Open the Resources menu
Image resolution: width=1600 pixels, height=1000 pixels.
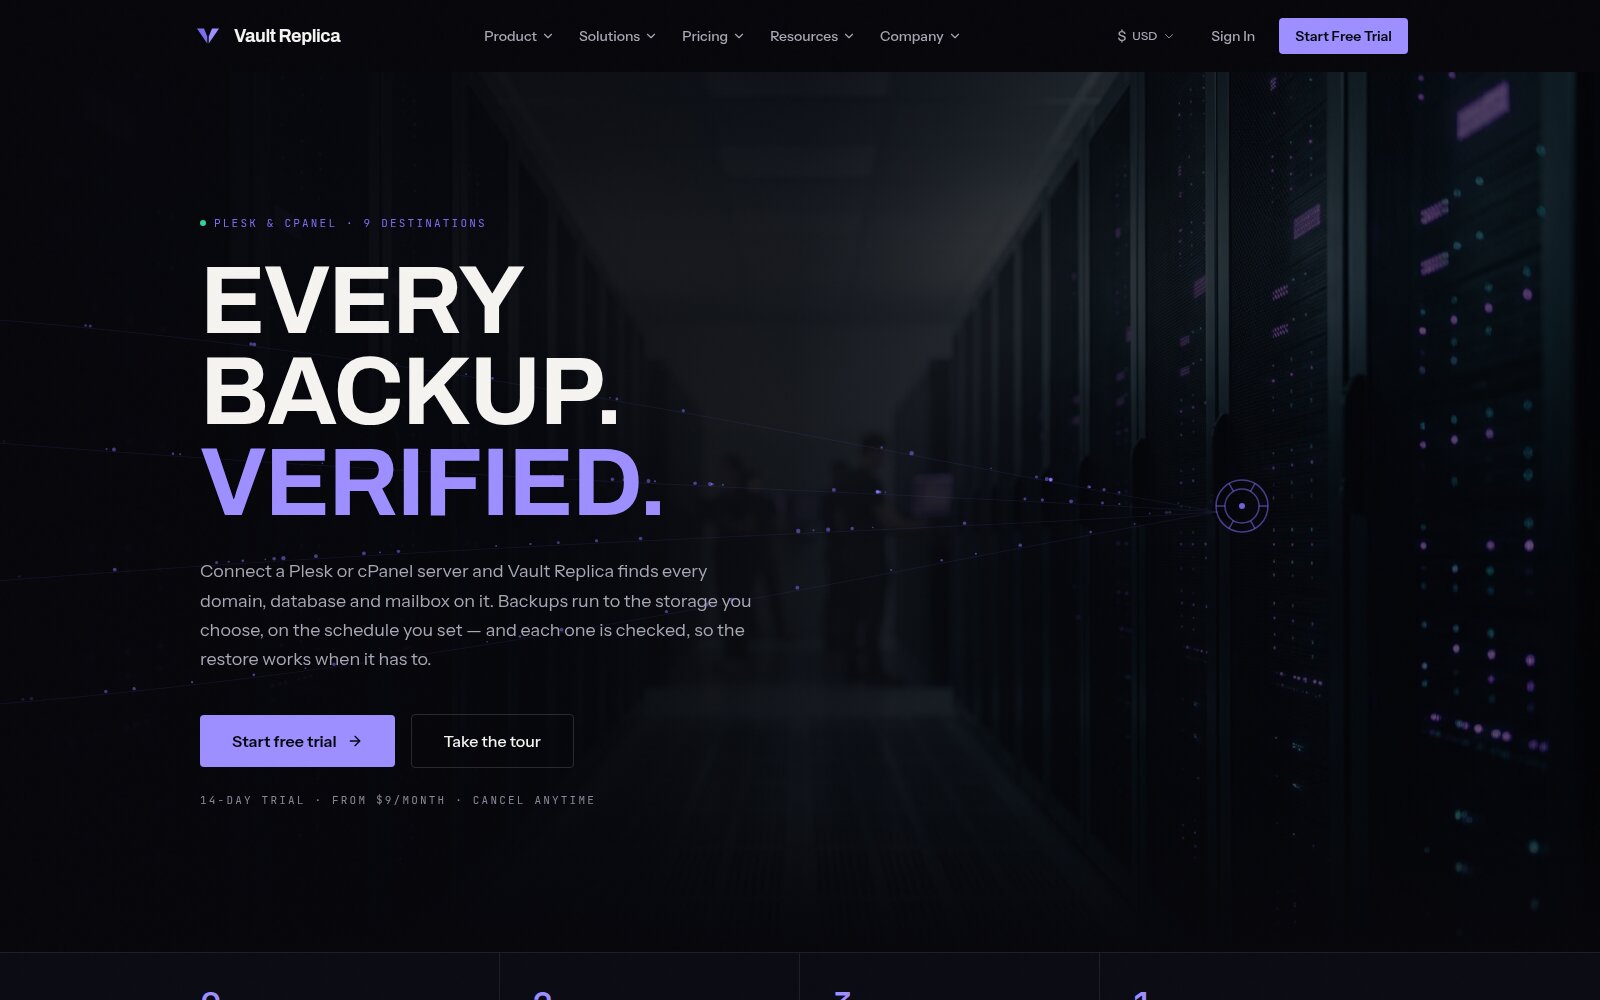click(x=812, y=36)
